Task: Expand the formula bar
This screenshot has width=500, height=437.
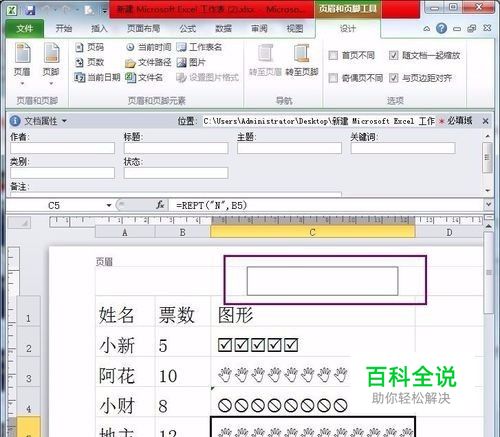Action: [489, 204]
